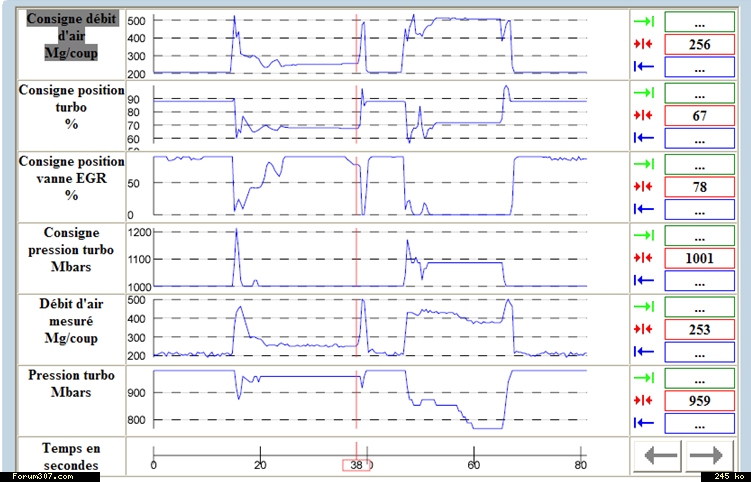751x482 pixels.
Task: Click red cursor icon for Consigne position vanne EGR
Action: [x=643, y=186]
